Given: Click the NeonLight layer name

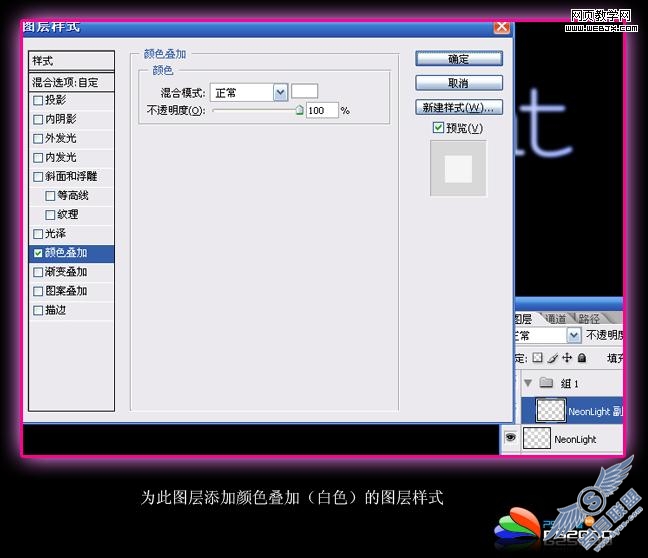Looking at the screenshot, I should [x=575, y=439].
